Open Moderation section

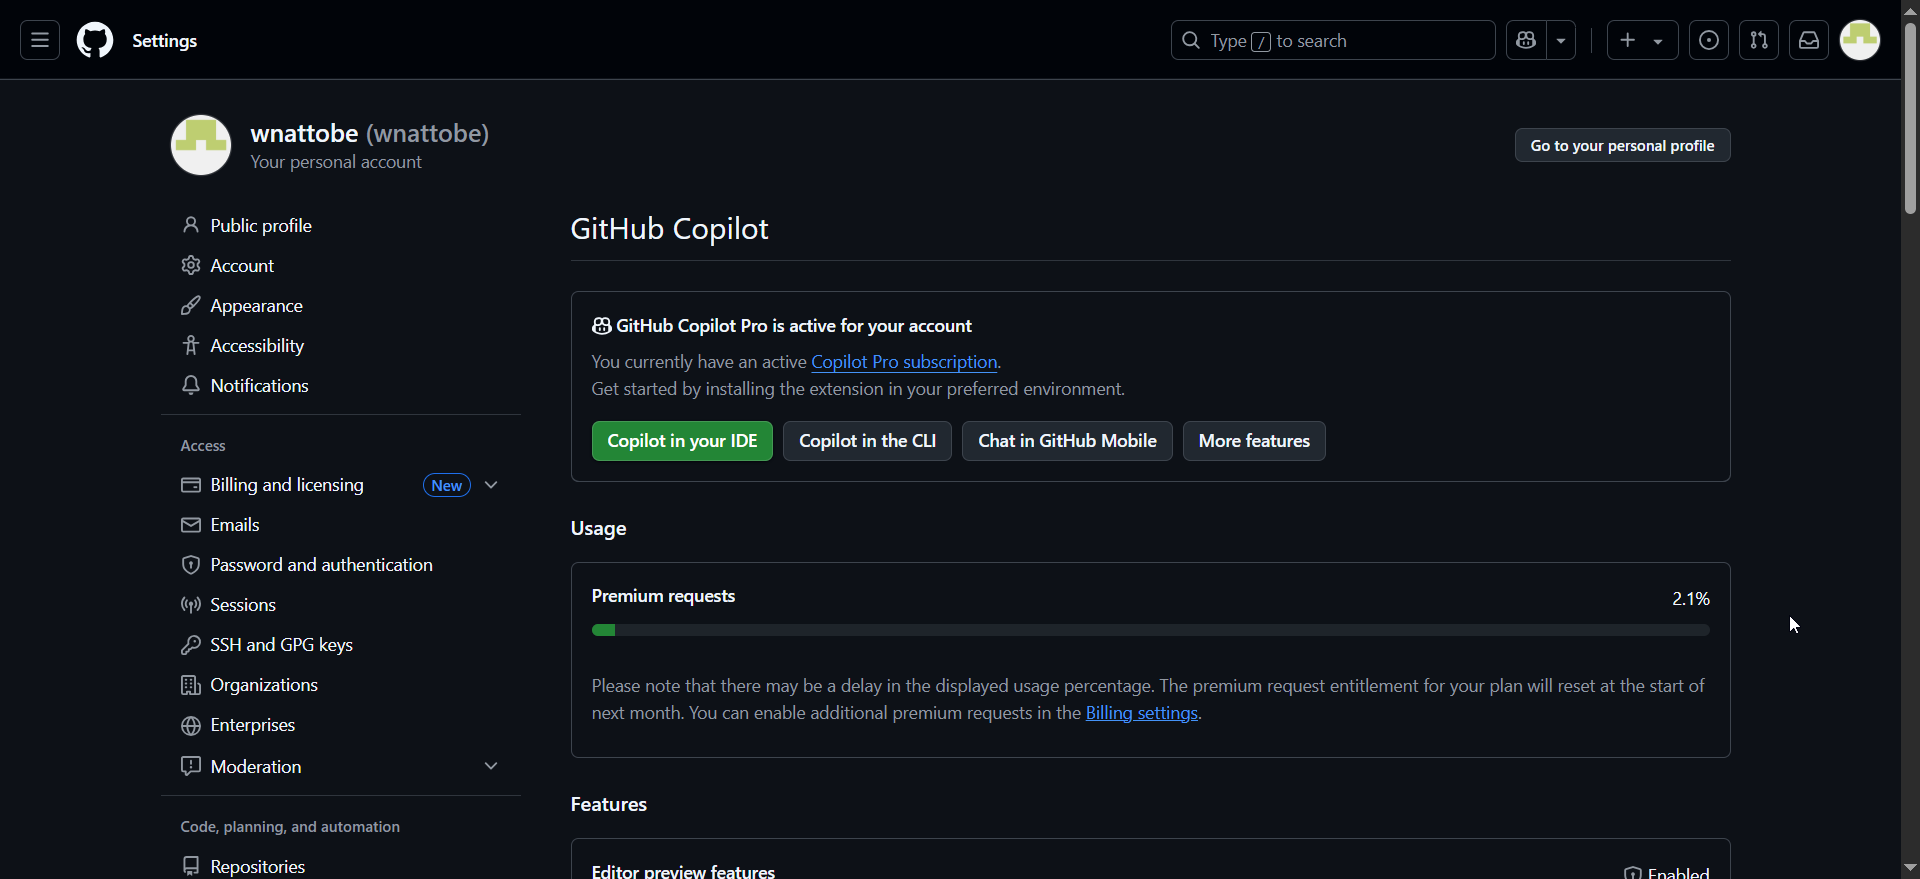(x=256, y=767)
